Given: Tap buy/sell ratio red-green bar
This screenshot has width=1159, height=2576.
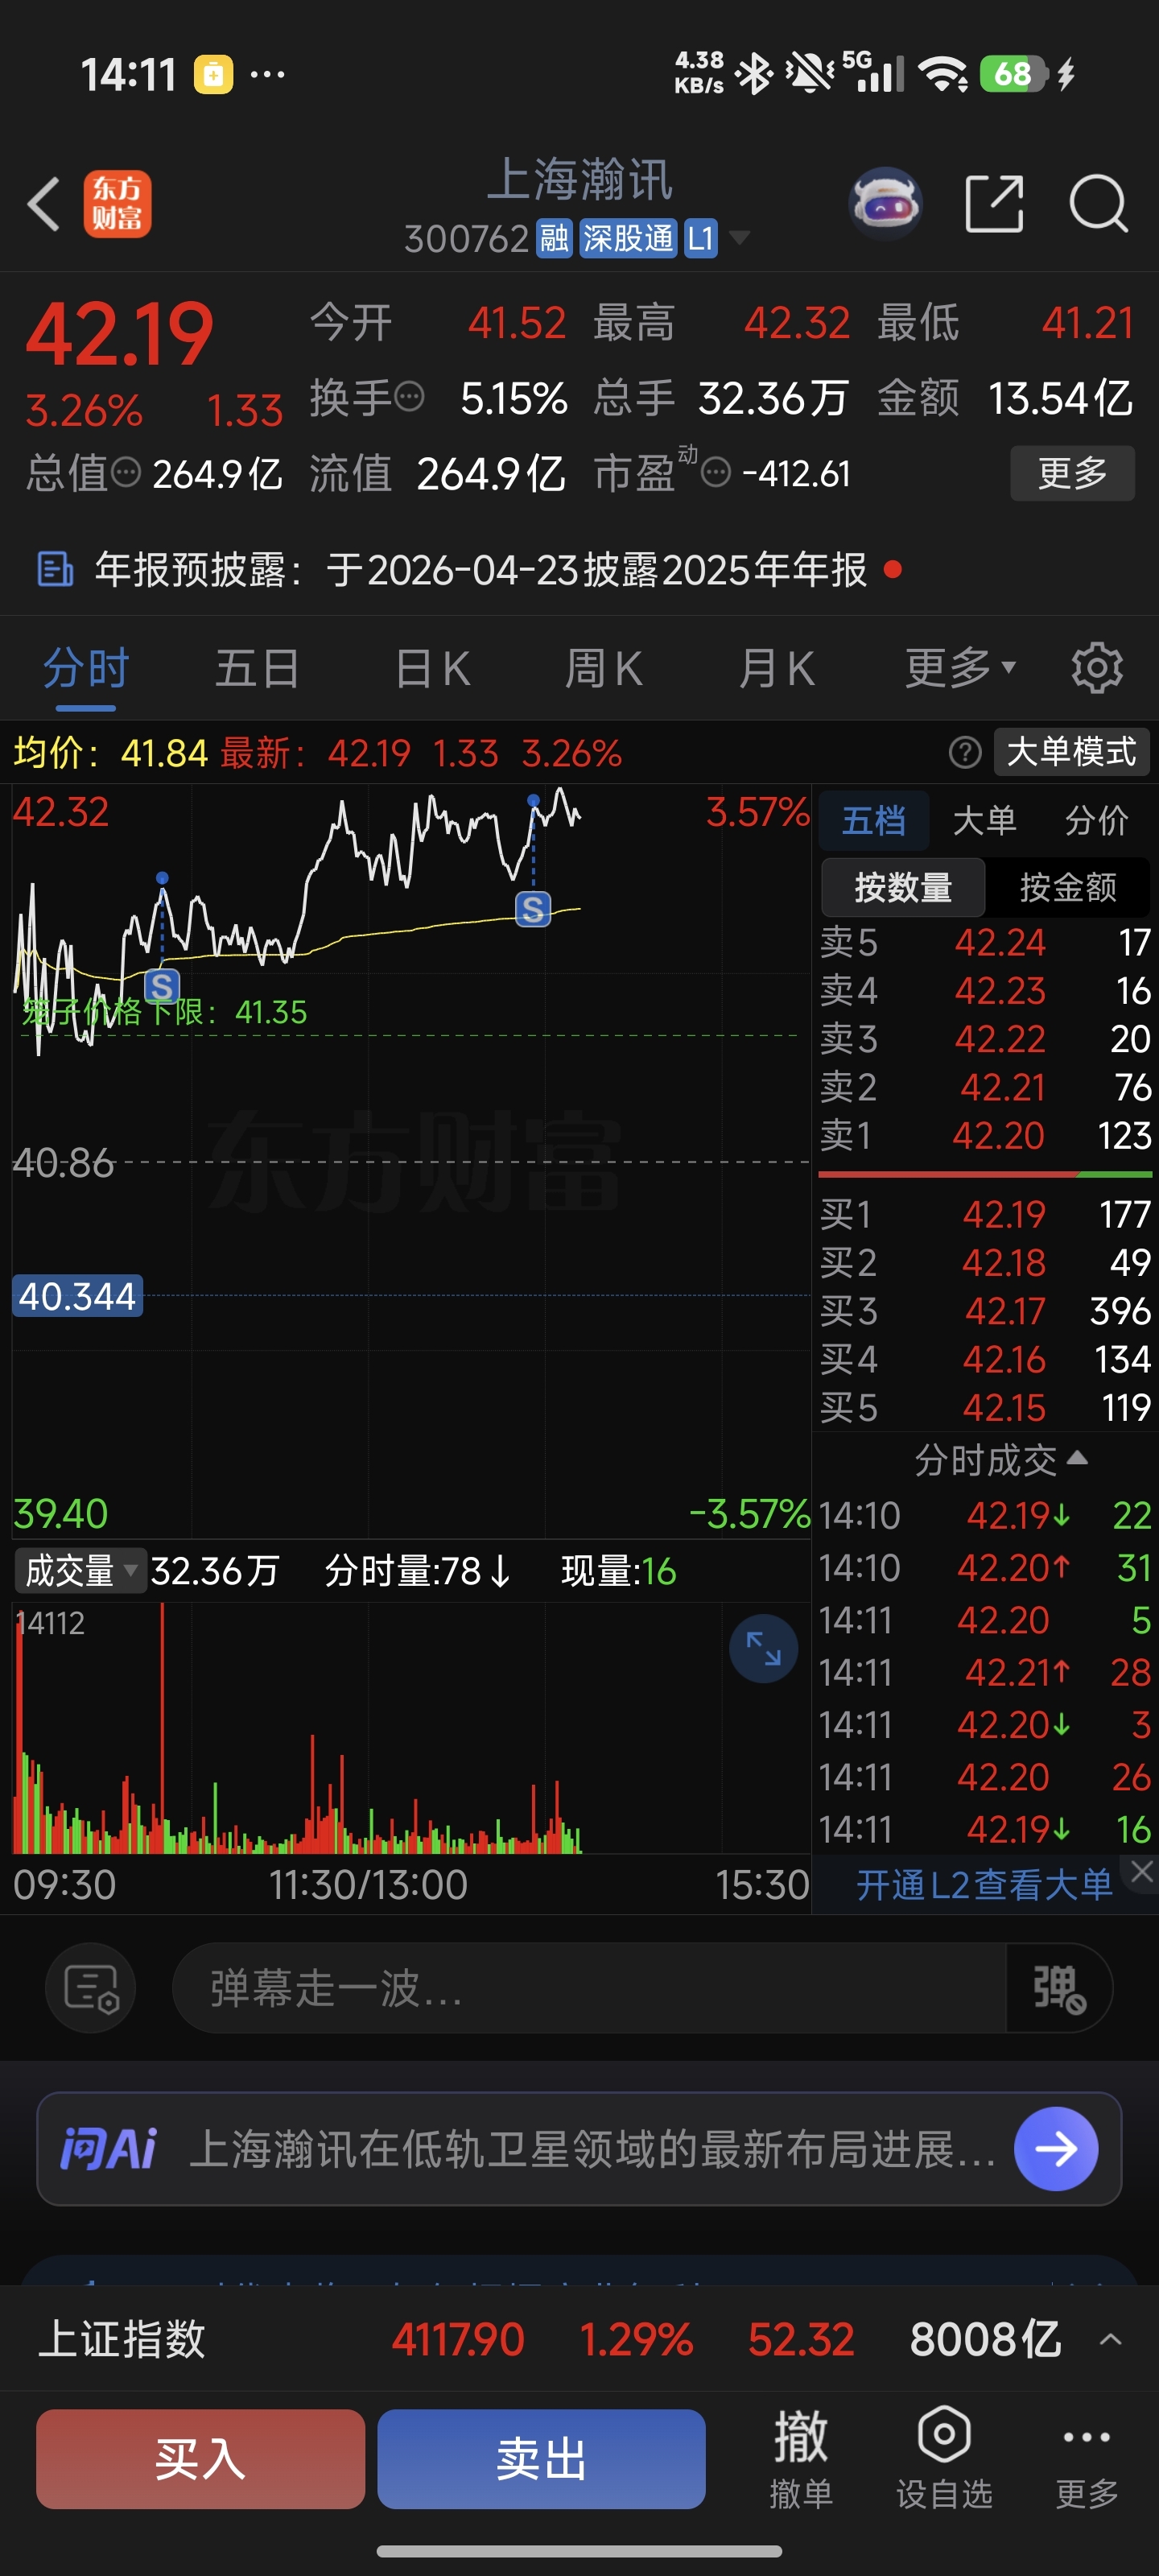Looking at the screenshot, I should (x=985, y=1173).
